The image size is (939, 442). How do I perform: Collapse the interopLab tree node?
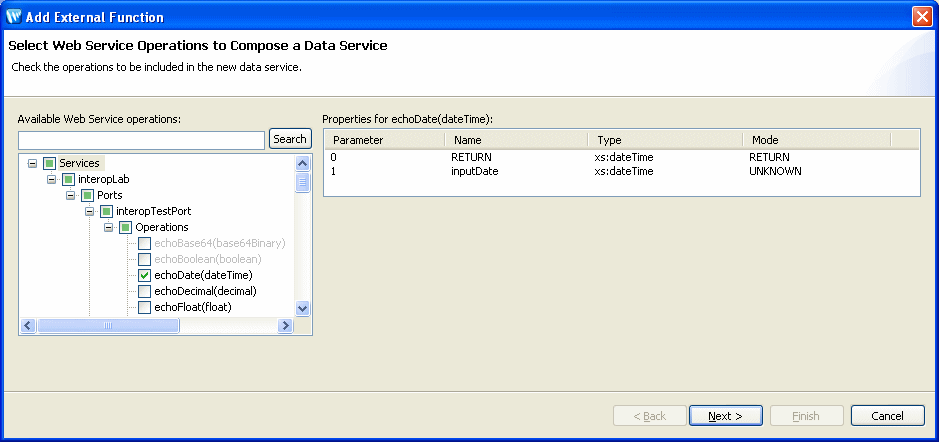point(52,180)
